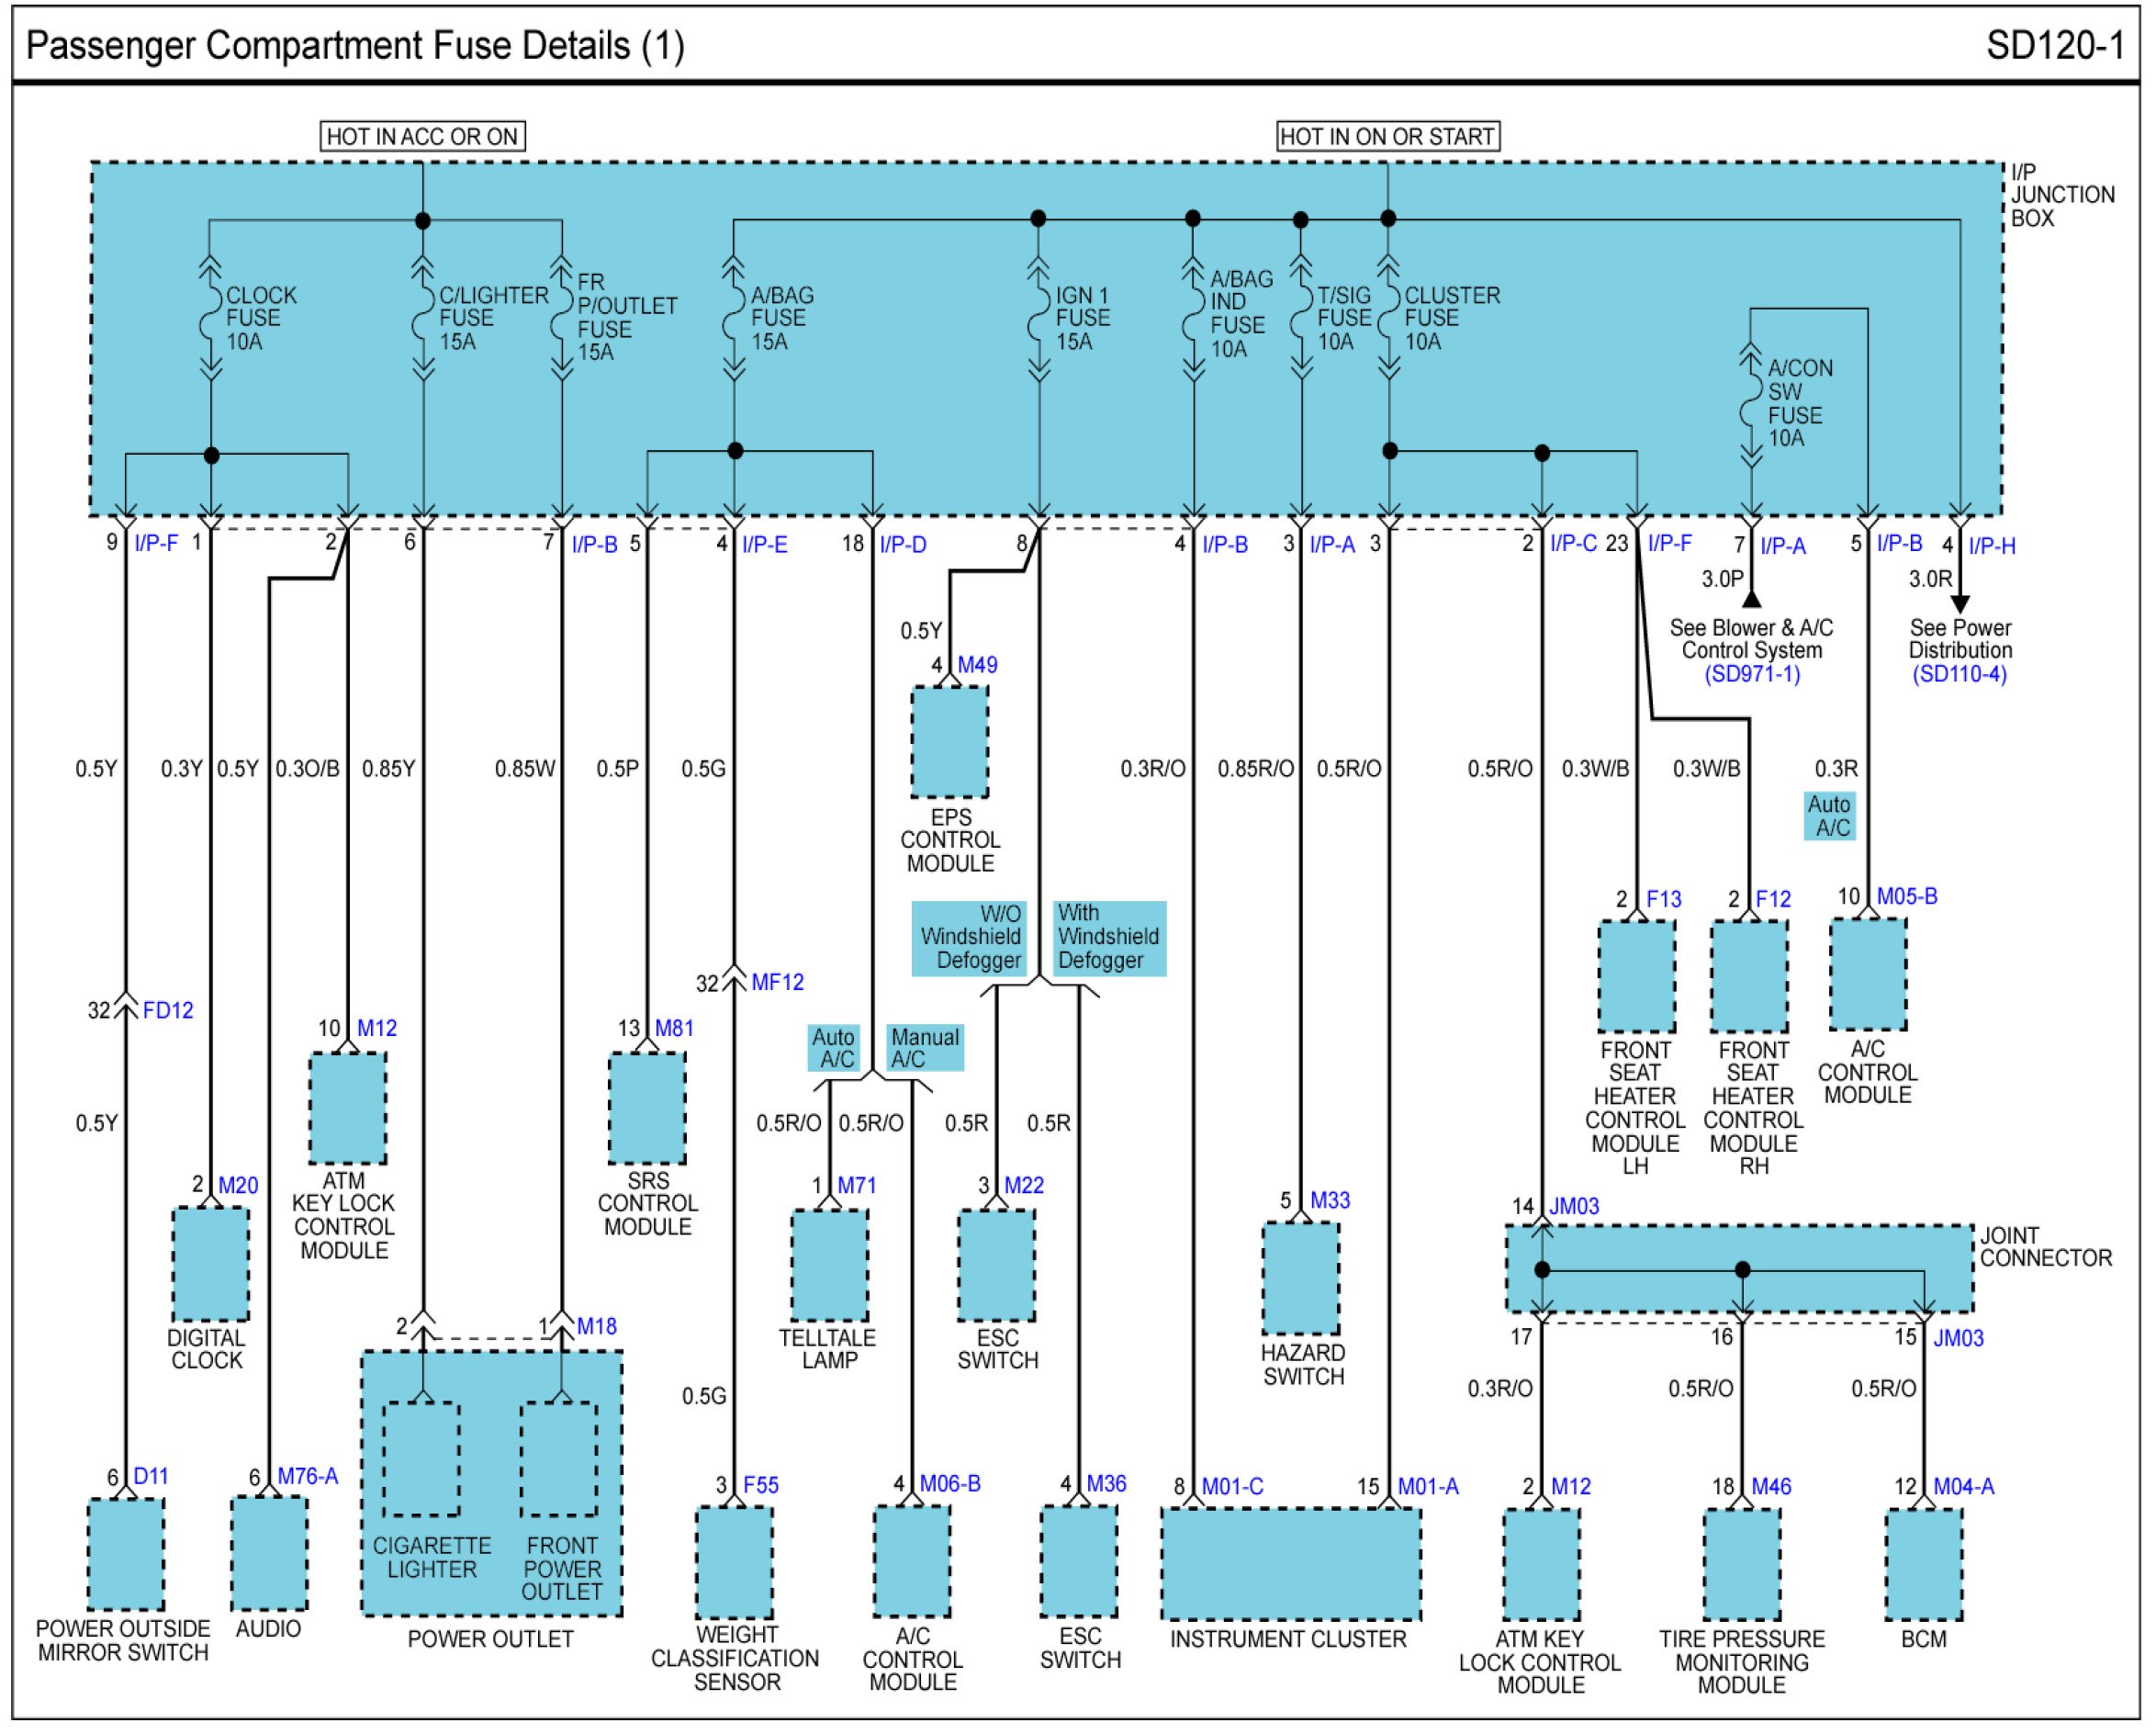Click the SD971-1 blower reference link

pyautogui.click(x=1752, y=674)
